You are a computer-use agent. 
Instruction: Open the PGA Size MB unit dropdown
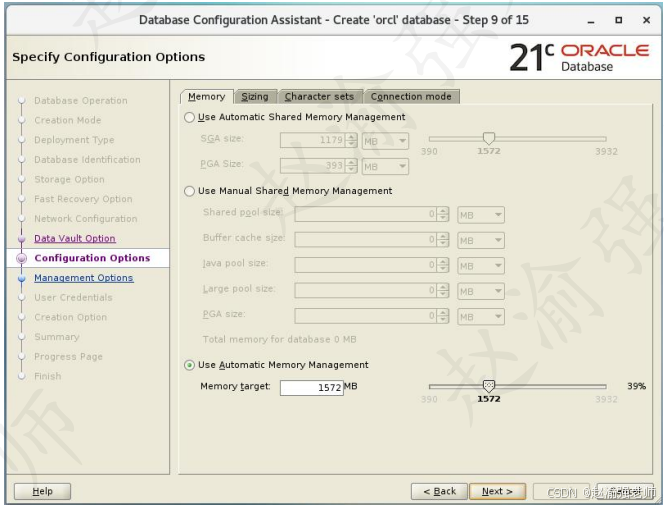tap(385, 166)
